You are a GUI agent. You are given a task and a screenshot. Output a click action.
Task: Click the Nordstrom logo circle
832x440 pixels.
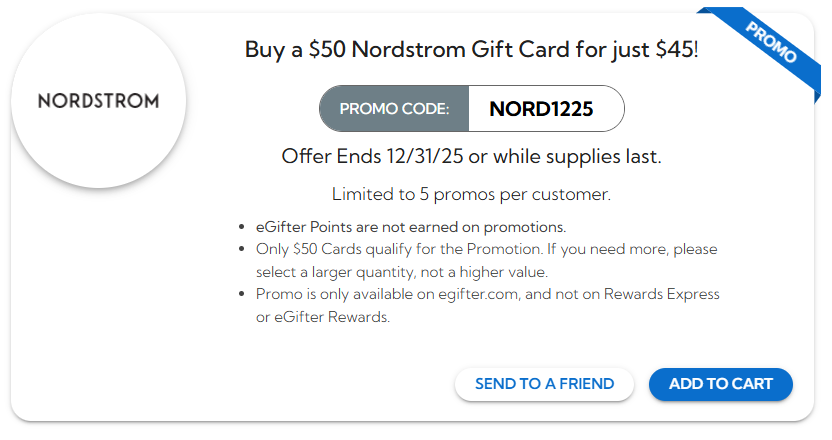(x=98, y=101)
